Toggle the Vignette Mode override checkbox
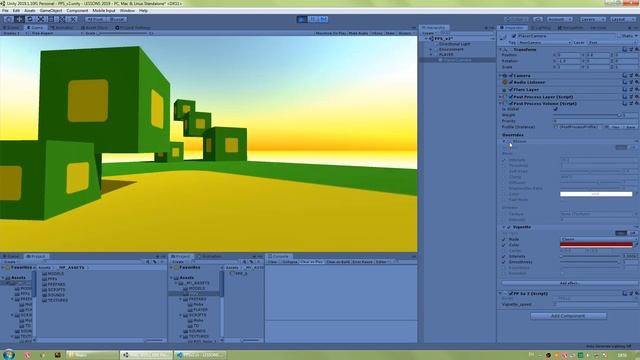The width and height of the screenshot is (640, 360). point(504,239)
